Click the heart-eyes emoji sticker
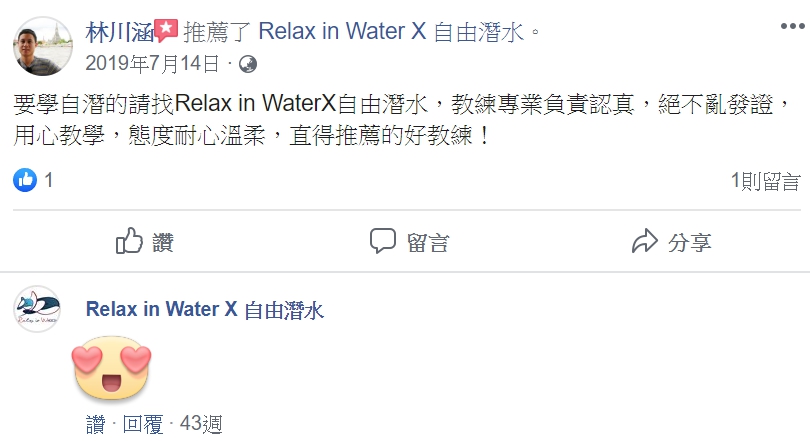Image resolution: width=810 pixels, height=441 pixels. point(112,368)
